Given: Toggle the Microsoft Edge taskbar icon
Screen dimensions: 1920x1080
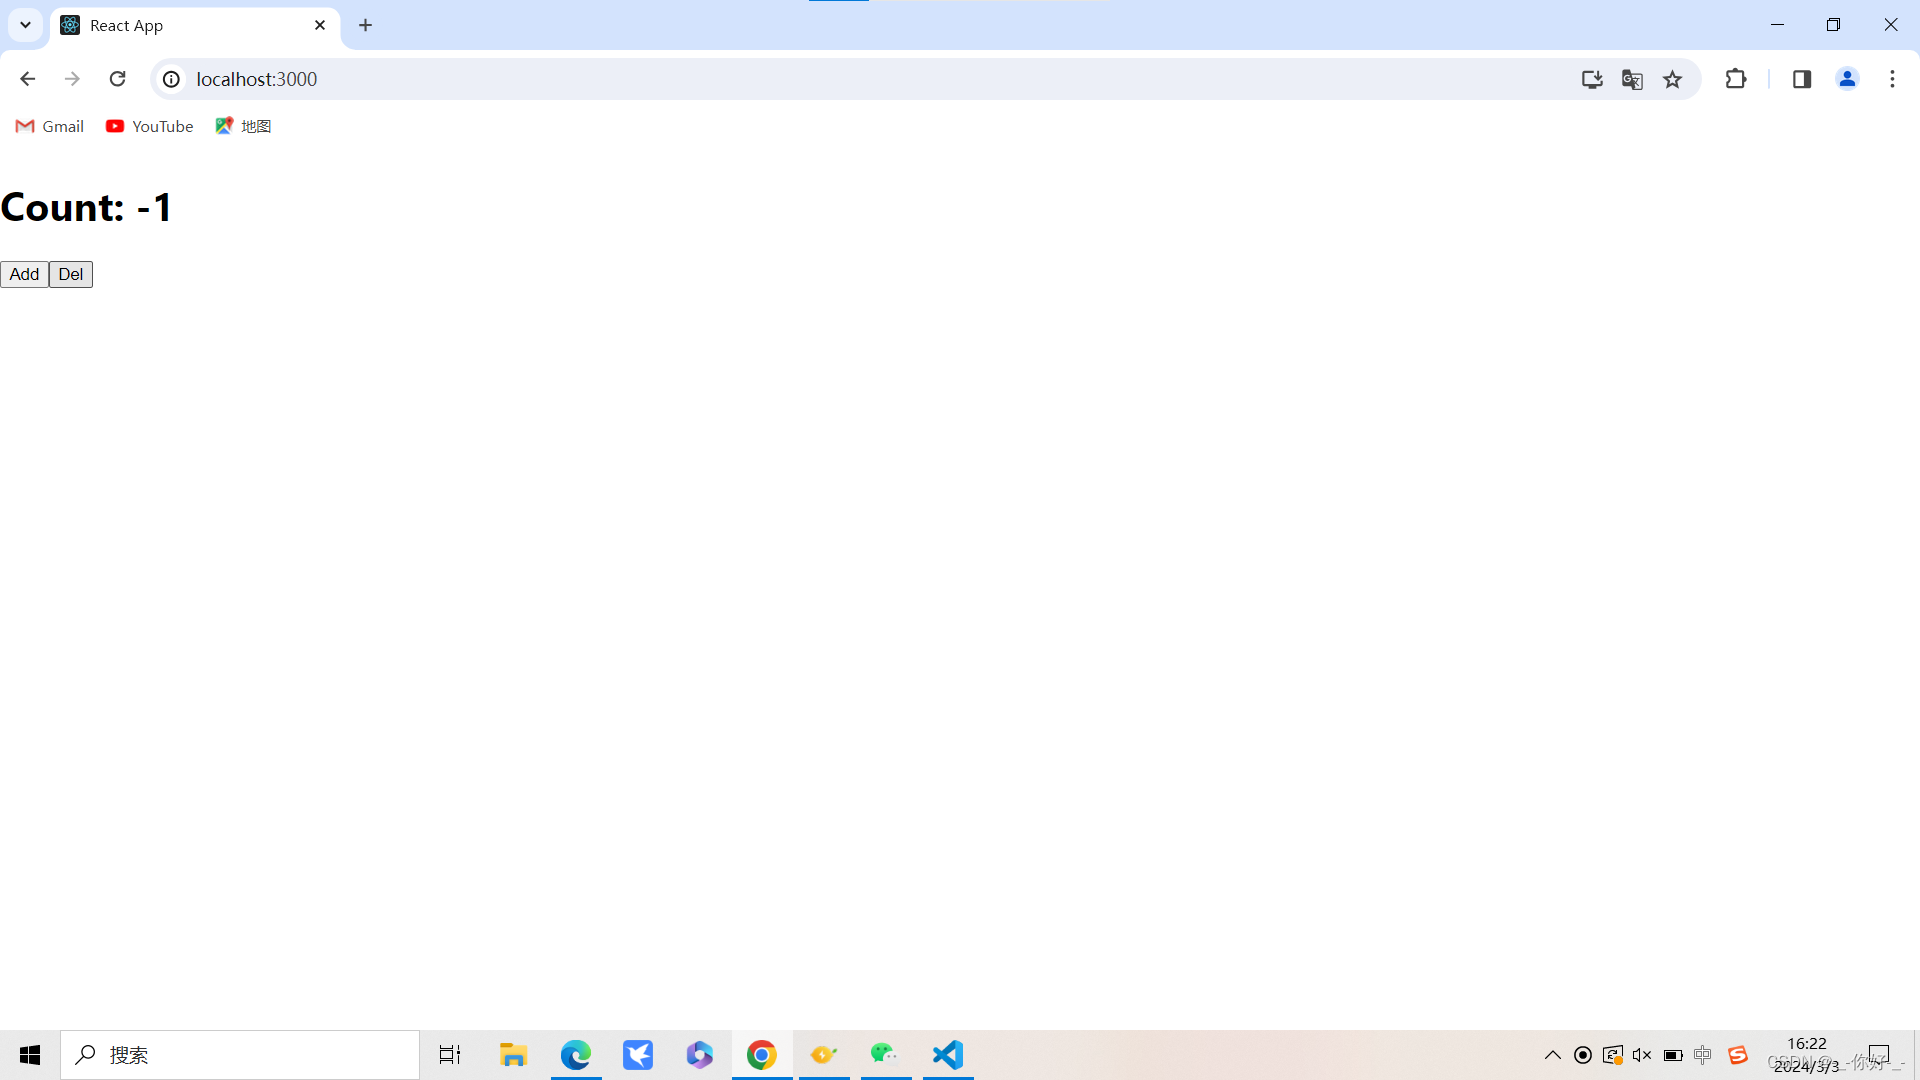Looking at the screenshot, I should point(575,1054).
